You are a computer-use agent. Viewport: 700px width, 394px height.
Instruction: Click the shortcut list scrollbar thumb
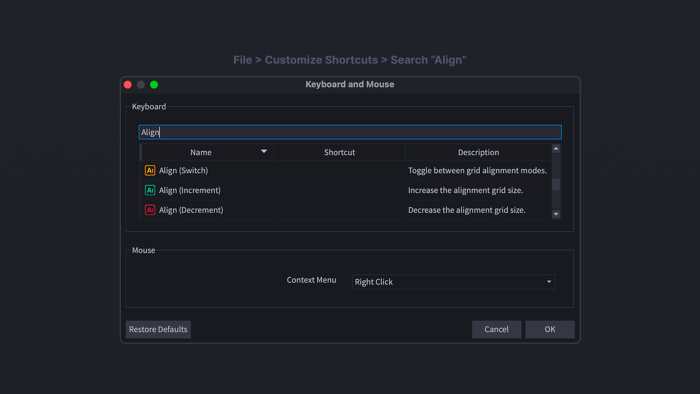tap(556, 184)
